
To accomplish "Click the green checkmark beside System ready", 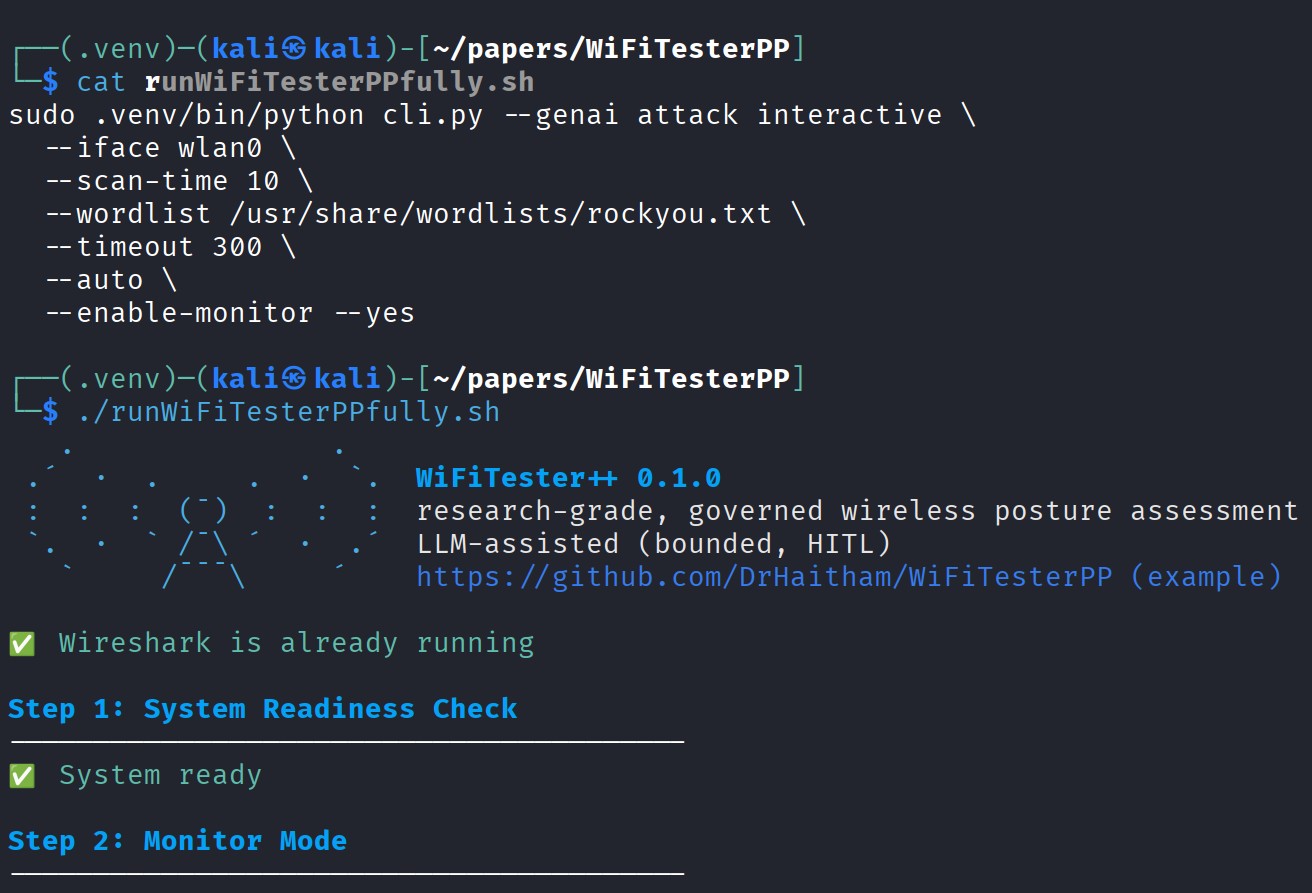I will click(x=21, y=776).
